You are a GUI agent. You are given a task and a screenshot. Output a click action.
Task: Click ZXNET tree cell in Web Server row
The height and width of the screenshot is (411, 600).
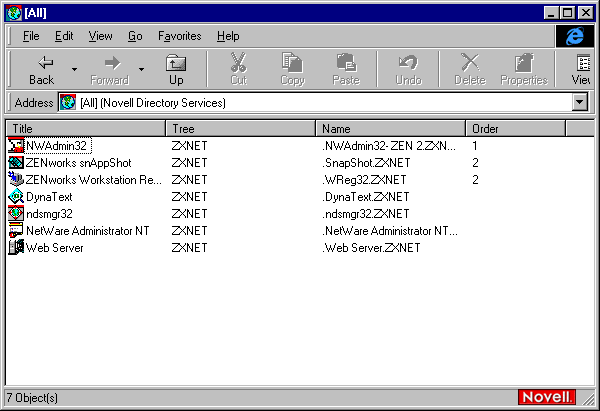point(189,247)
